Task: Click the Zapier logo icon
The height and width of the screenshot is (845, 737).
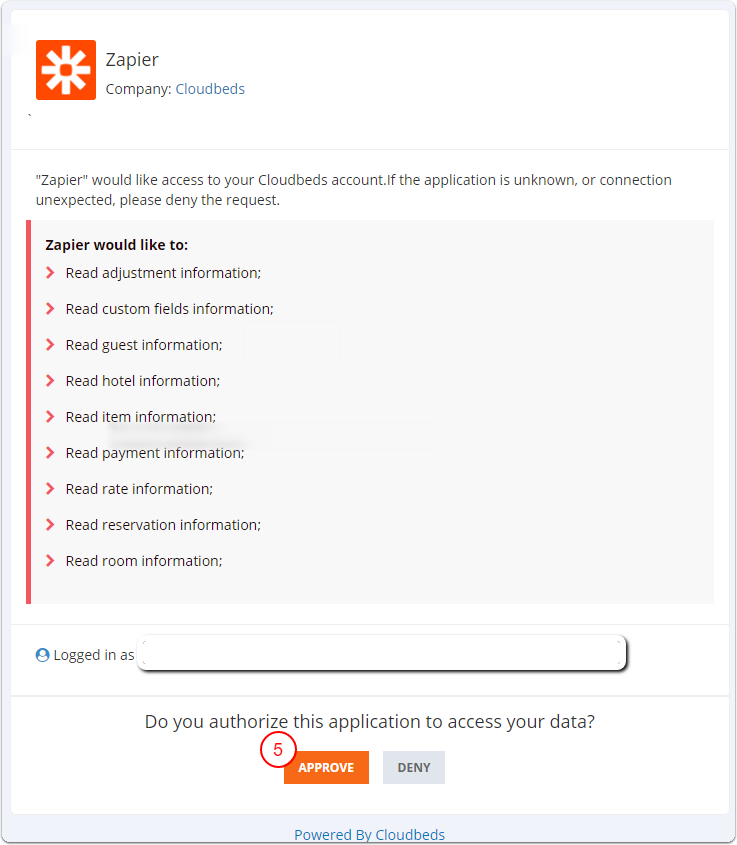Action: [x=65, y=70]
